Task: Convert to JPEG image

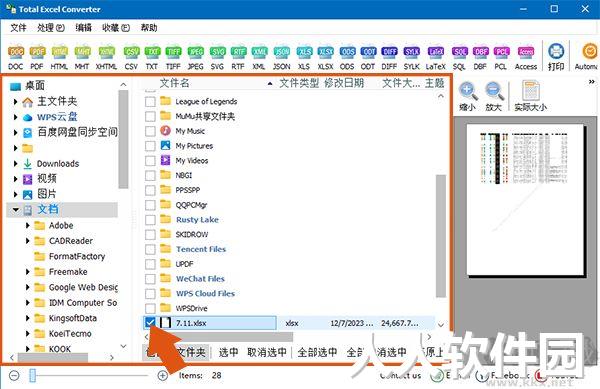Action: tap(196, 57)
